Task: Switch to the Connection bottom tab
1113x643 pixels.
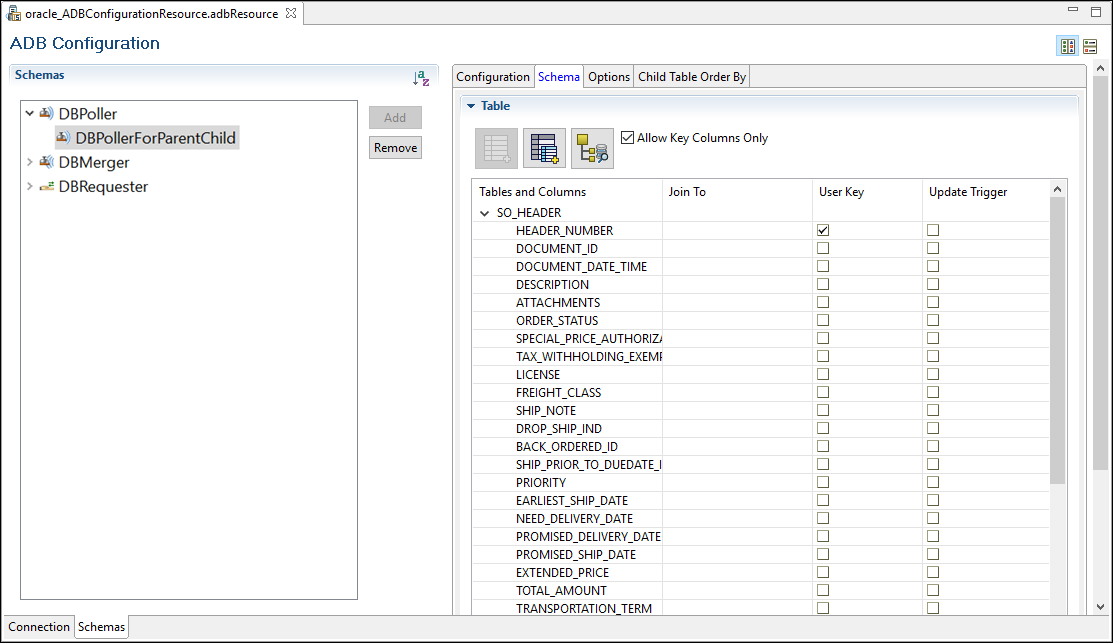Action: (39, 627)
